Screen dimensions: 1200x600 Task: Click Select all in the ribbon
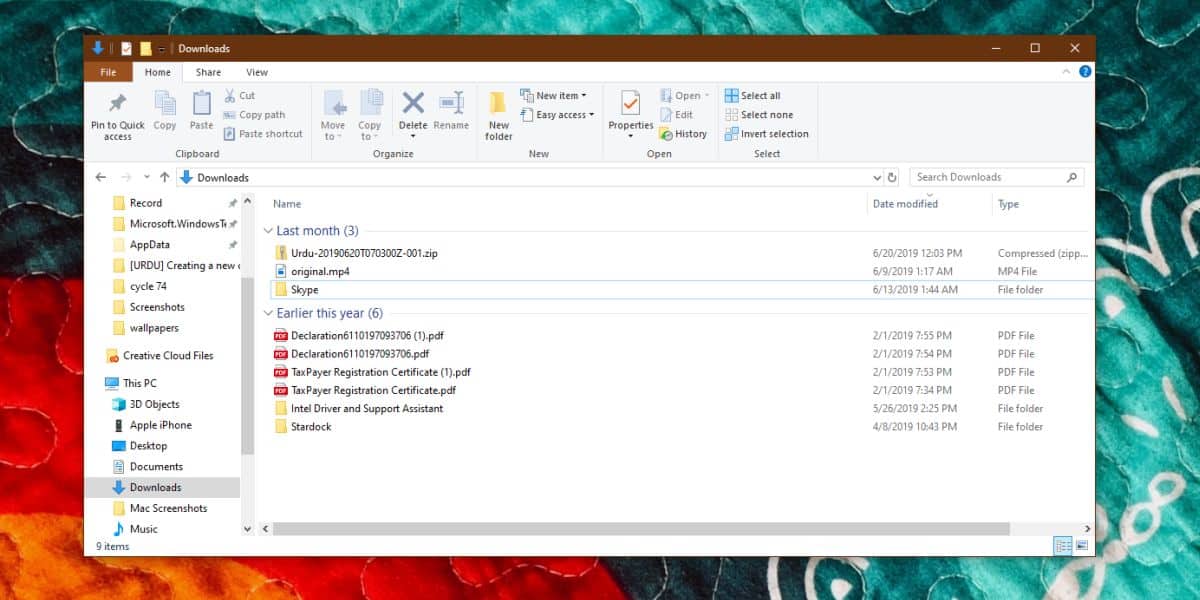pos(753,96)
